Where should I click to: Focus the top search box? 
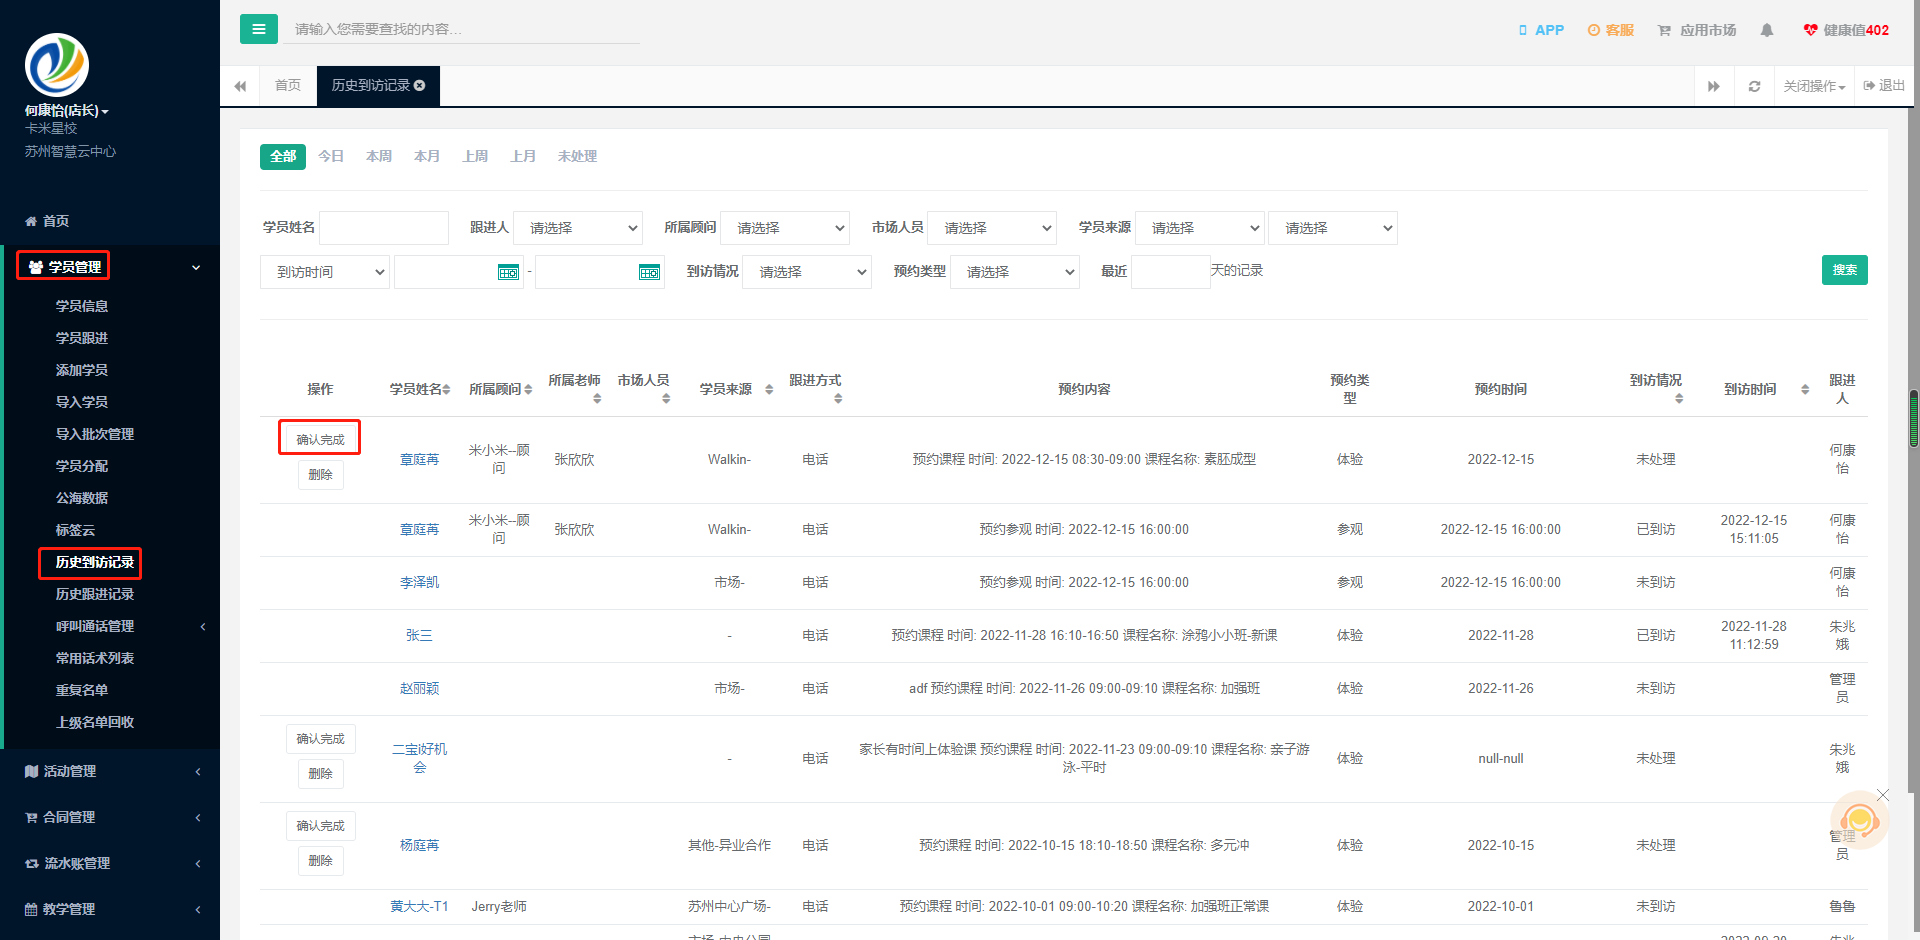pos(462,29)
